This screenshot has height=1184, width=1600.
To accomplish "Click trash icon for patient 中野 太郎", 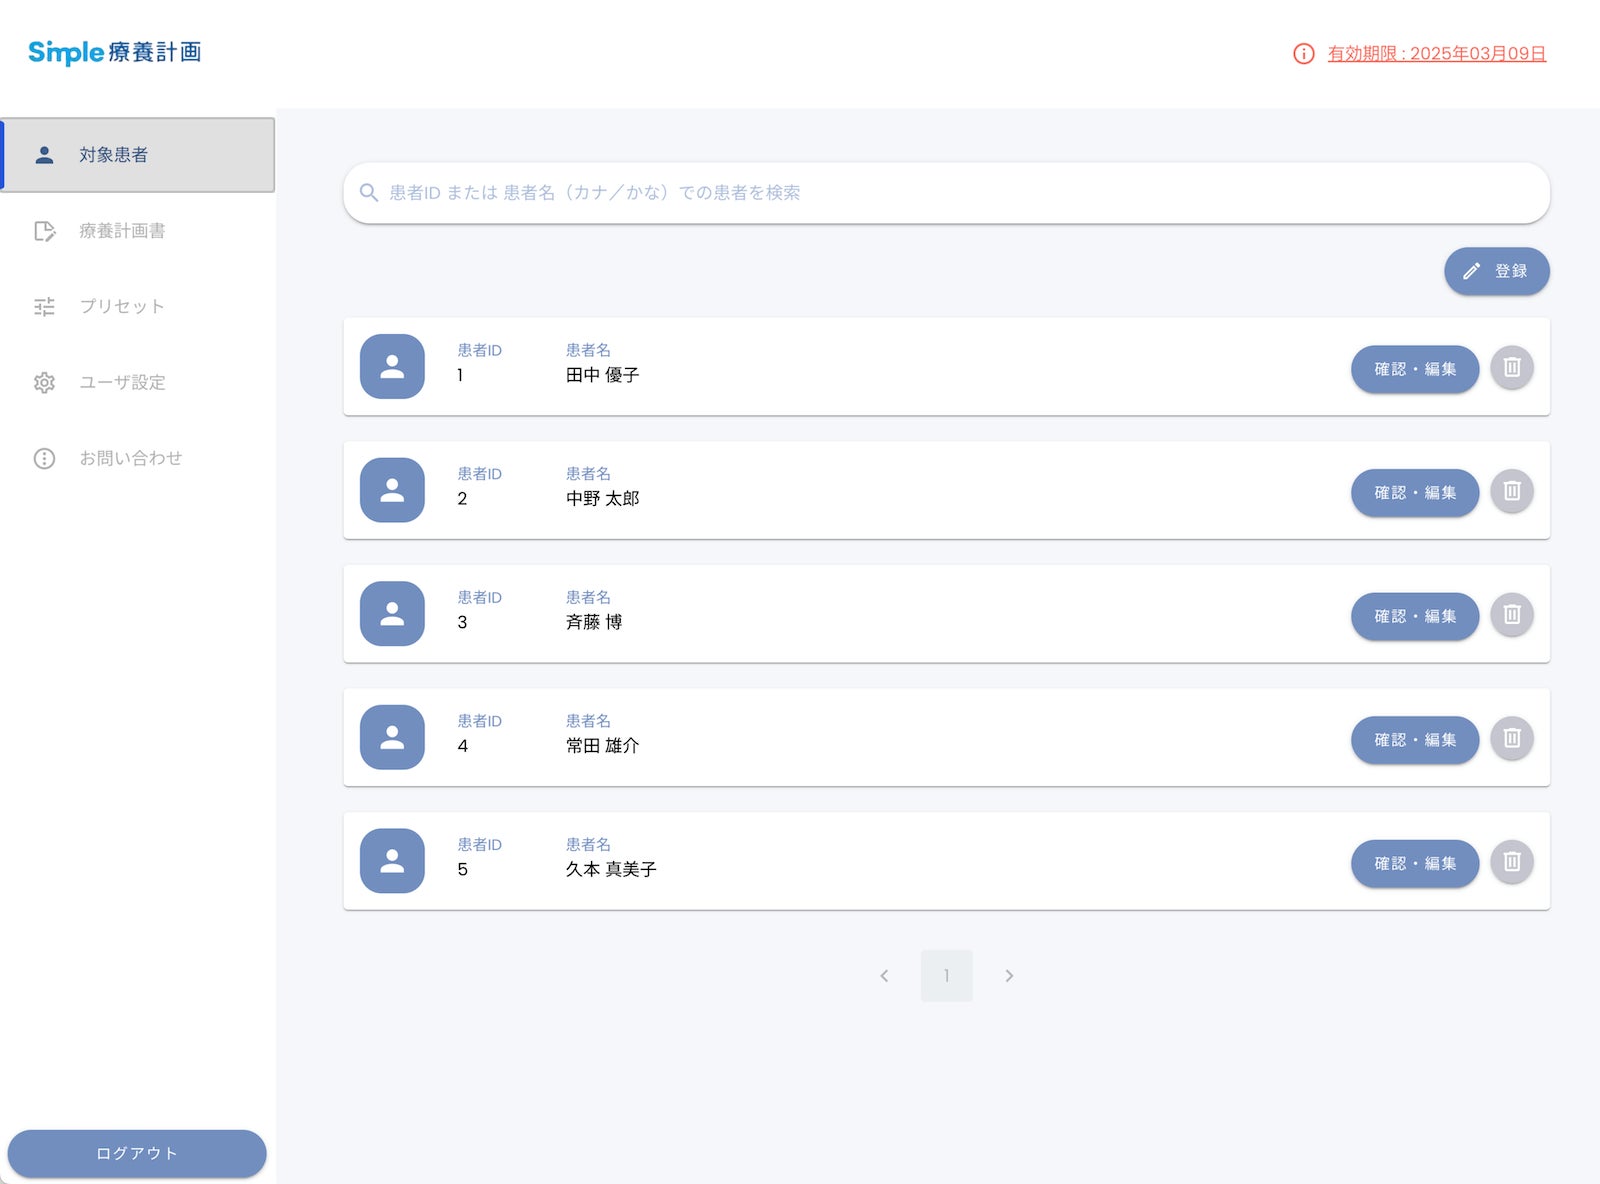I will pyautogui.click(x=1511, y=491).
